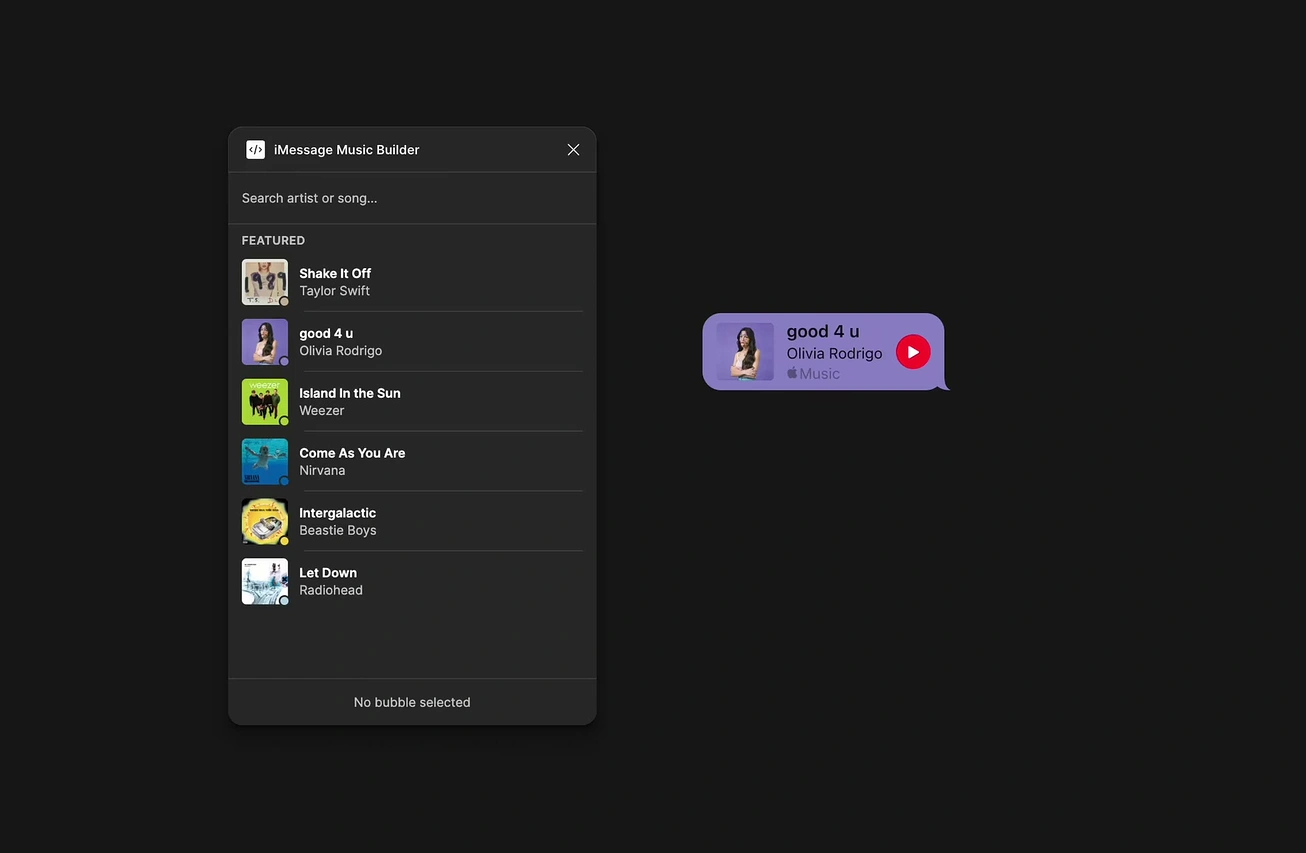Choose the Come As You Are song title
Image resolution: width=1306 pixels, height=853 pixels.
click(352, 453)
